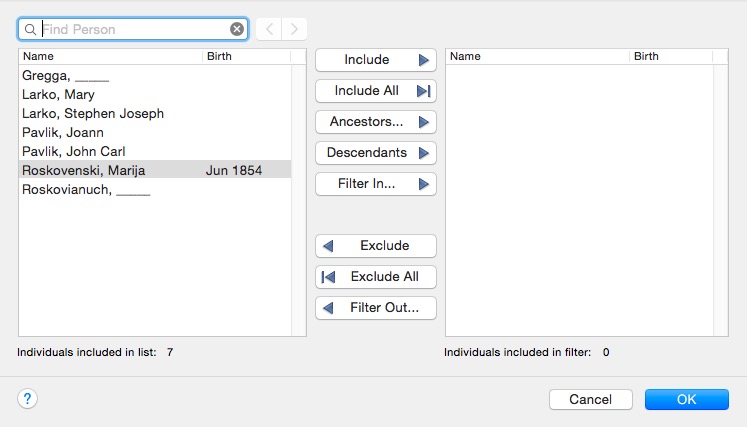Click Include All button
This screenshot has height=427, width=747.
[x=376, y=91]
